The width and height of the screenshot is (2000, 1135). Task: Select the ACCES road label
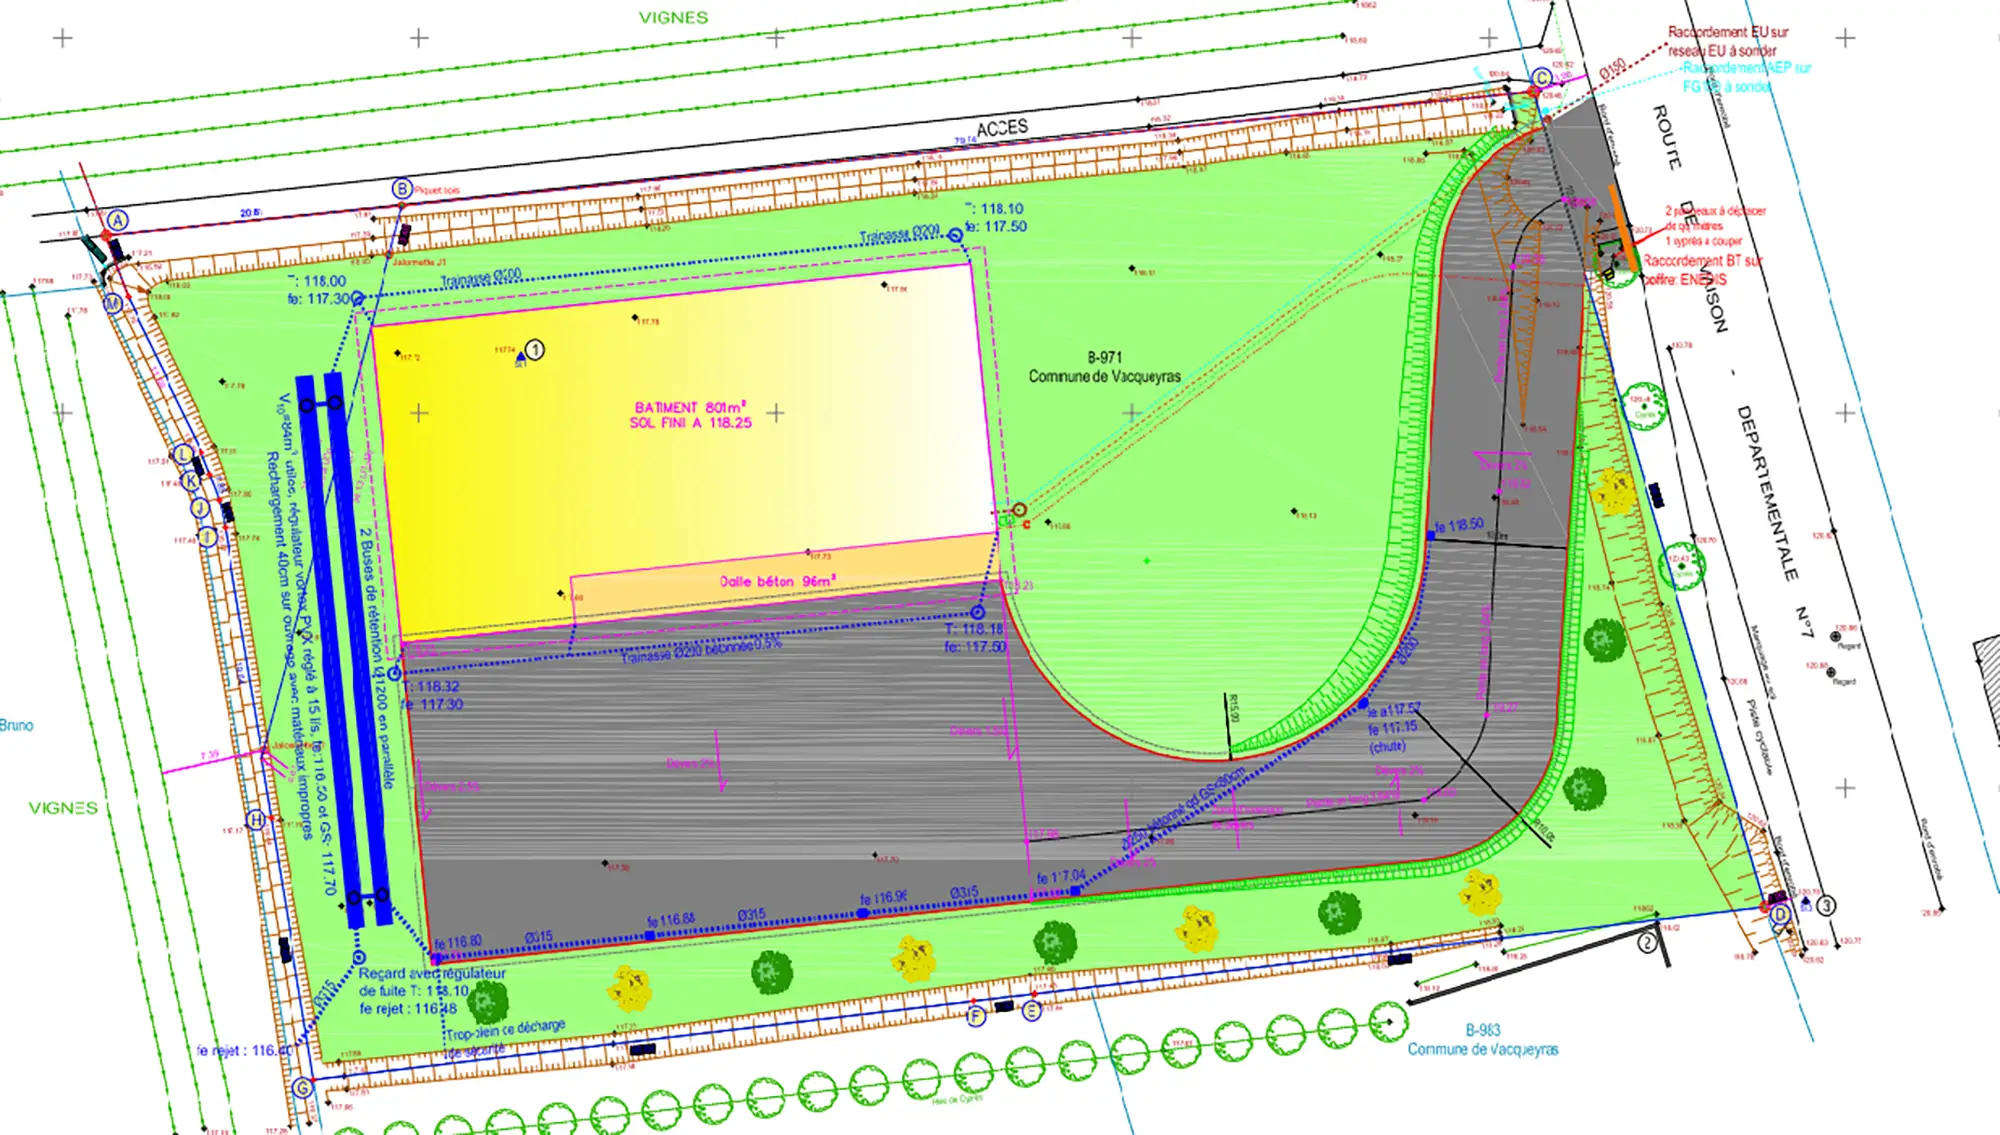[x=1002, y=128]
